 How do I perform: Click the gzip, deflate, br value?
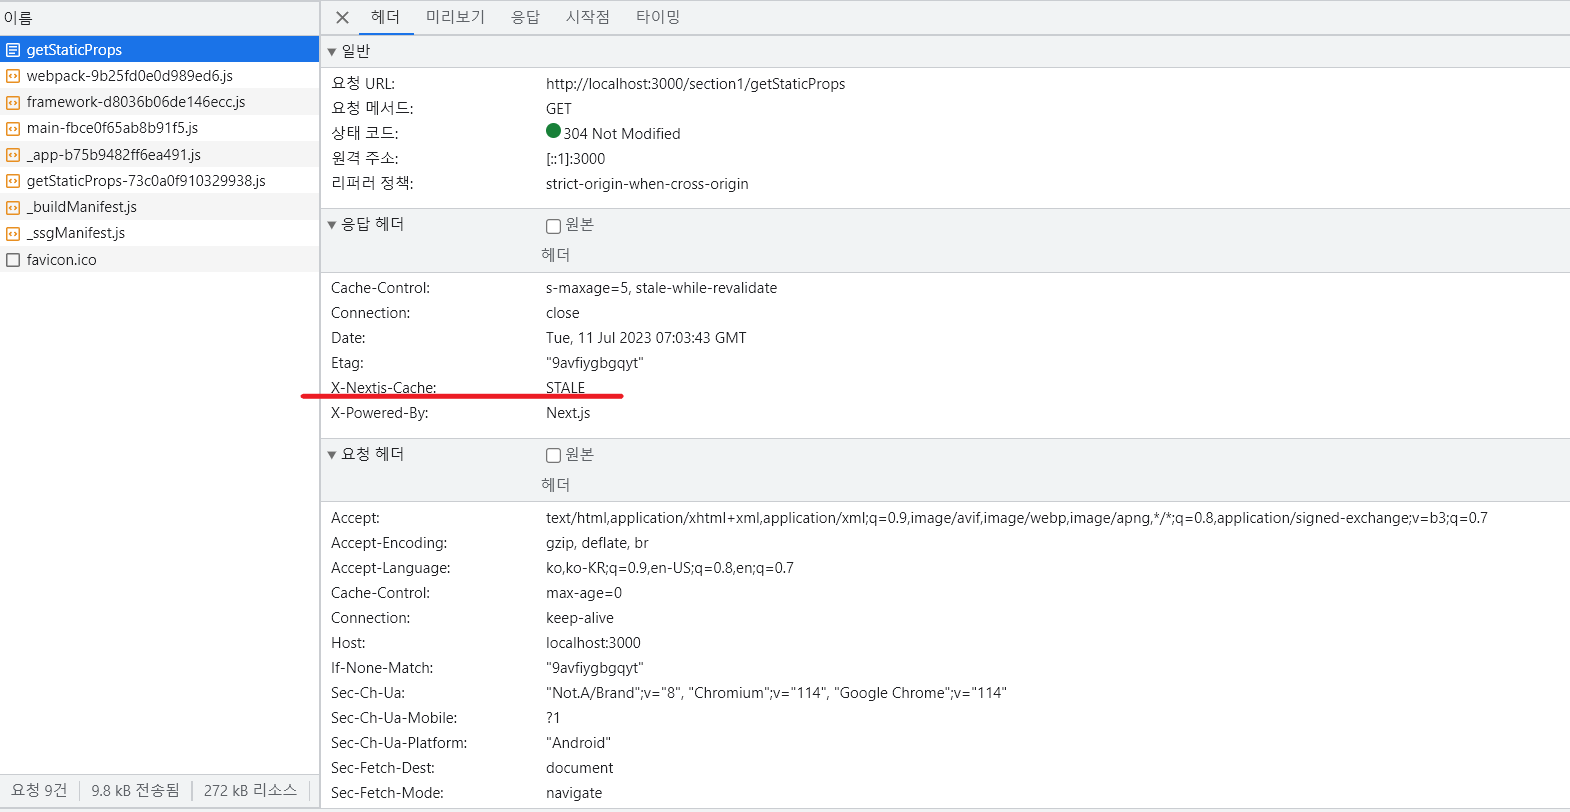(597, 543)
